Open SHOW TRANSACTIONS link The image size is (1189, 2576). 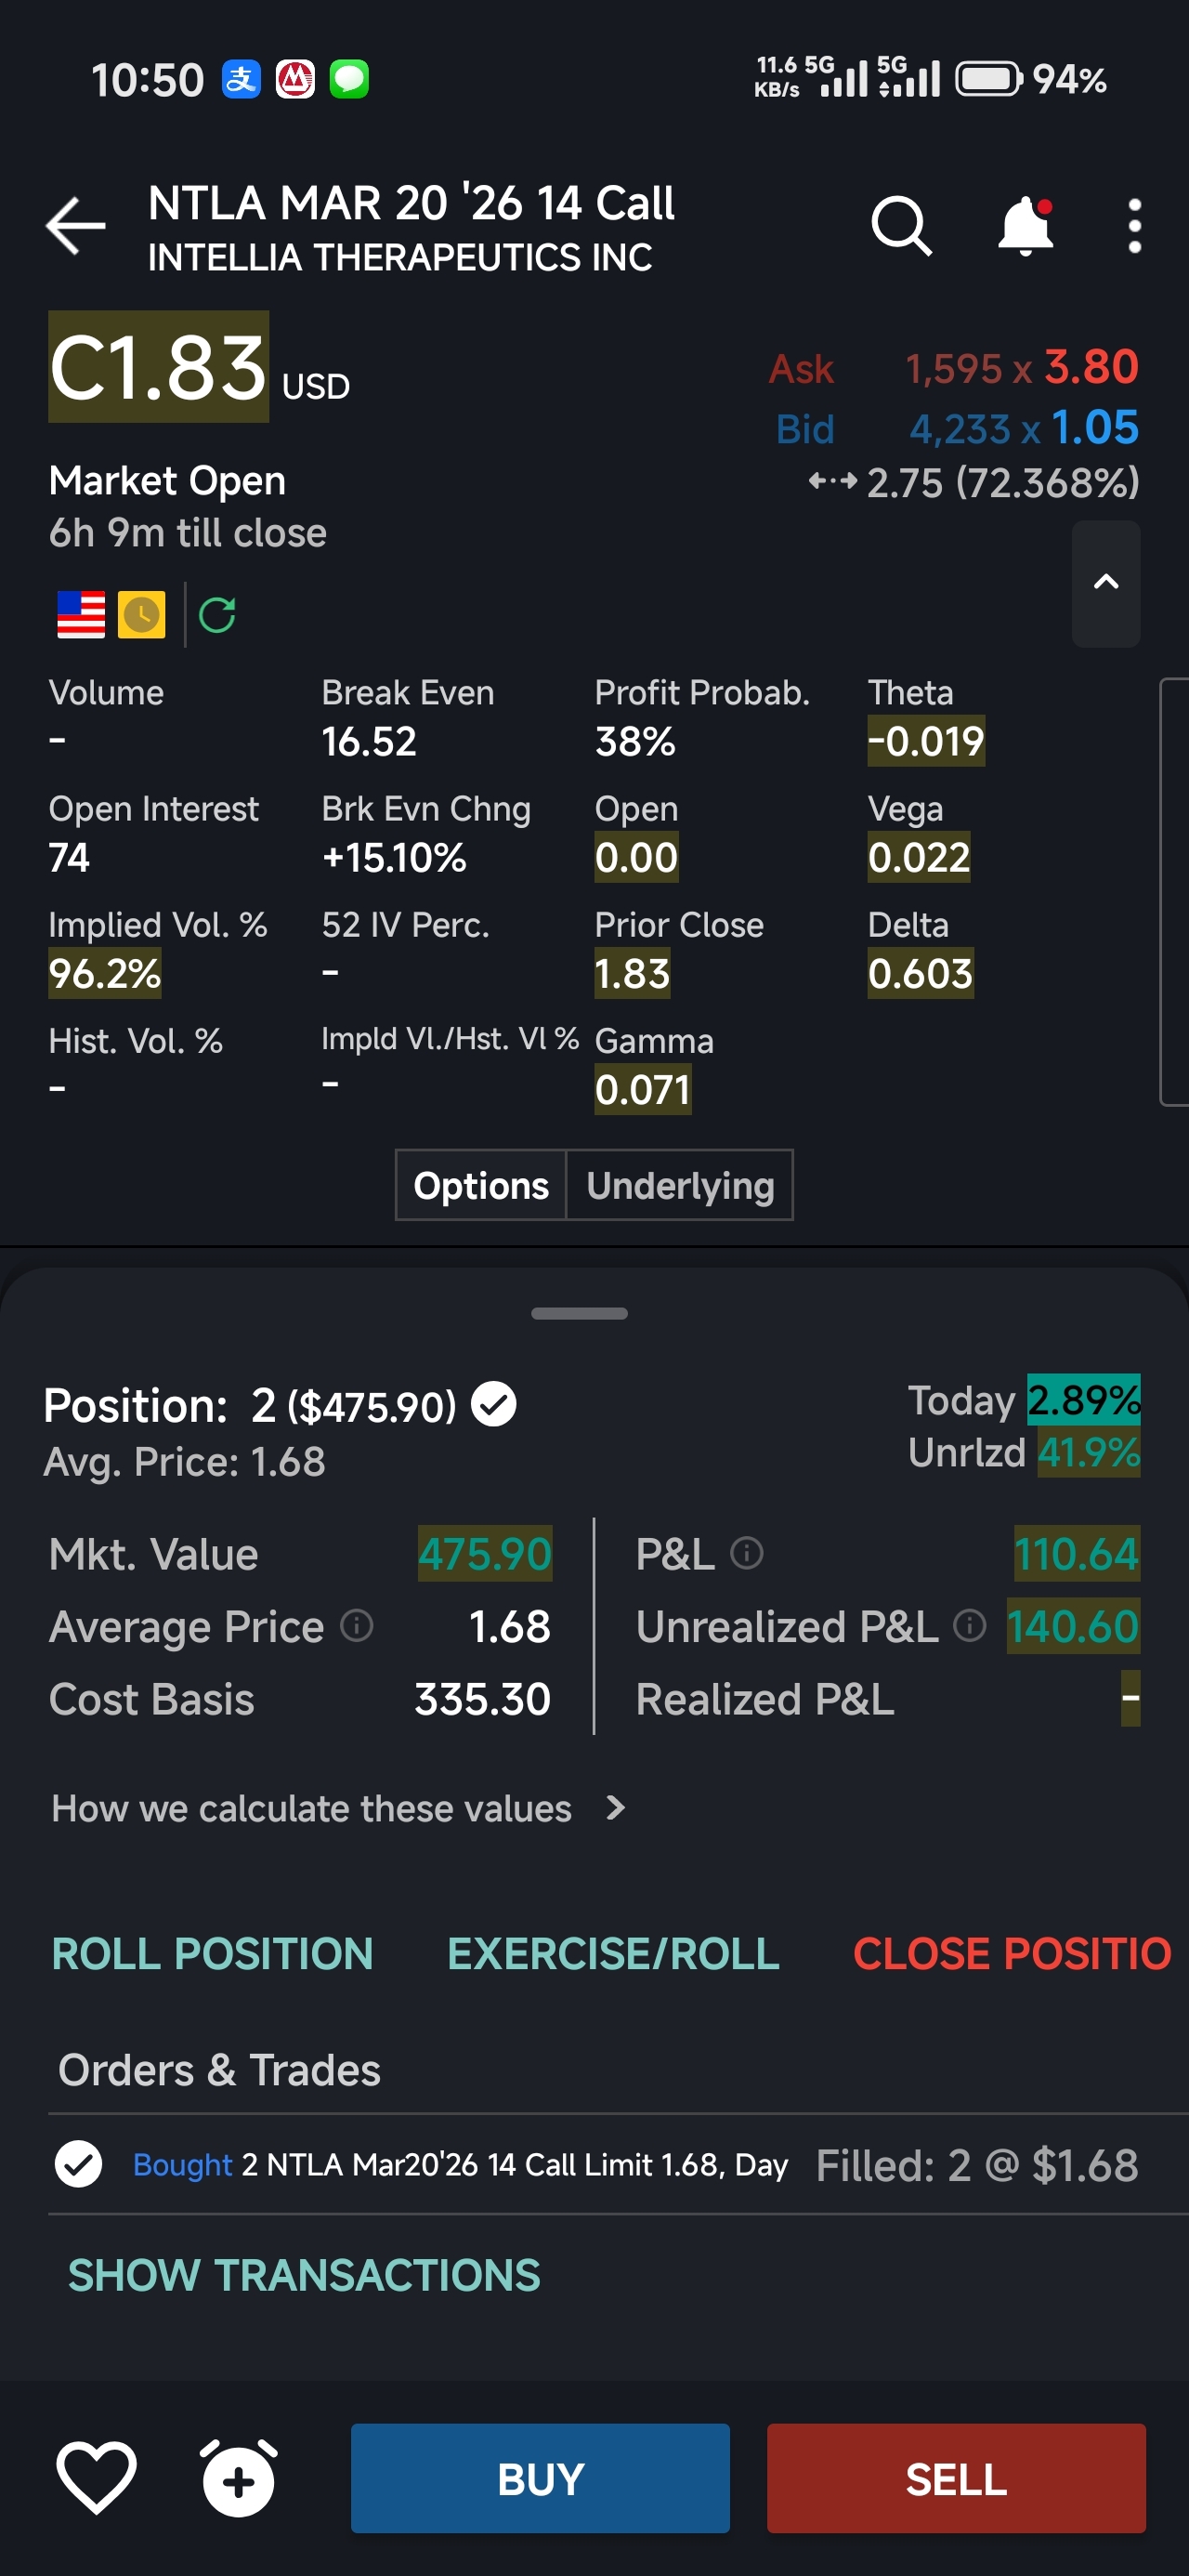(x=304, y=2275)
